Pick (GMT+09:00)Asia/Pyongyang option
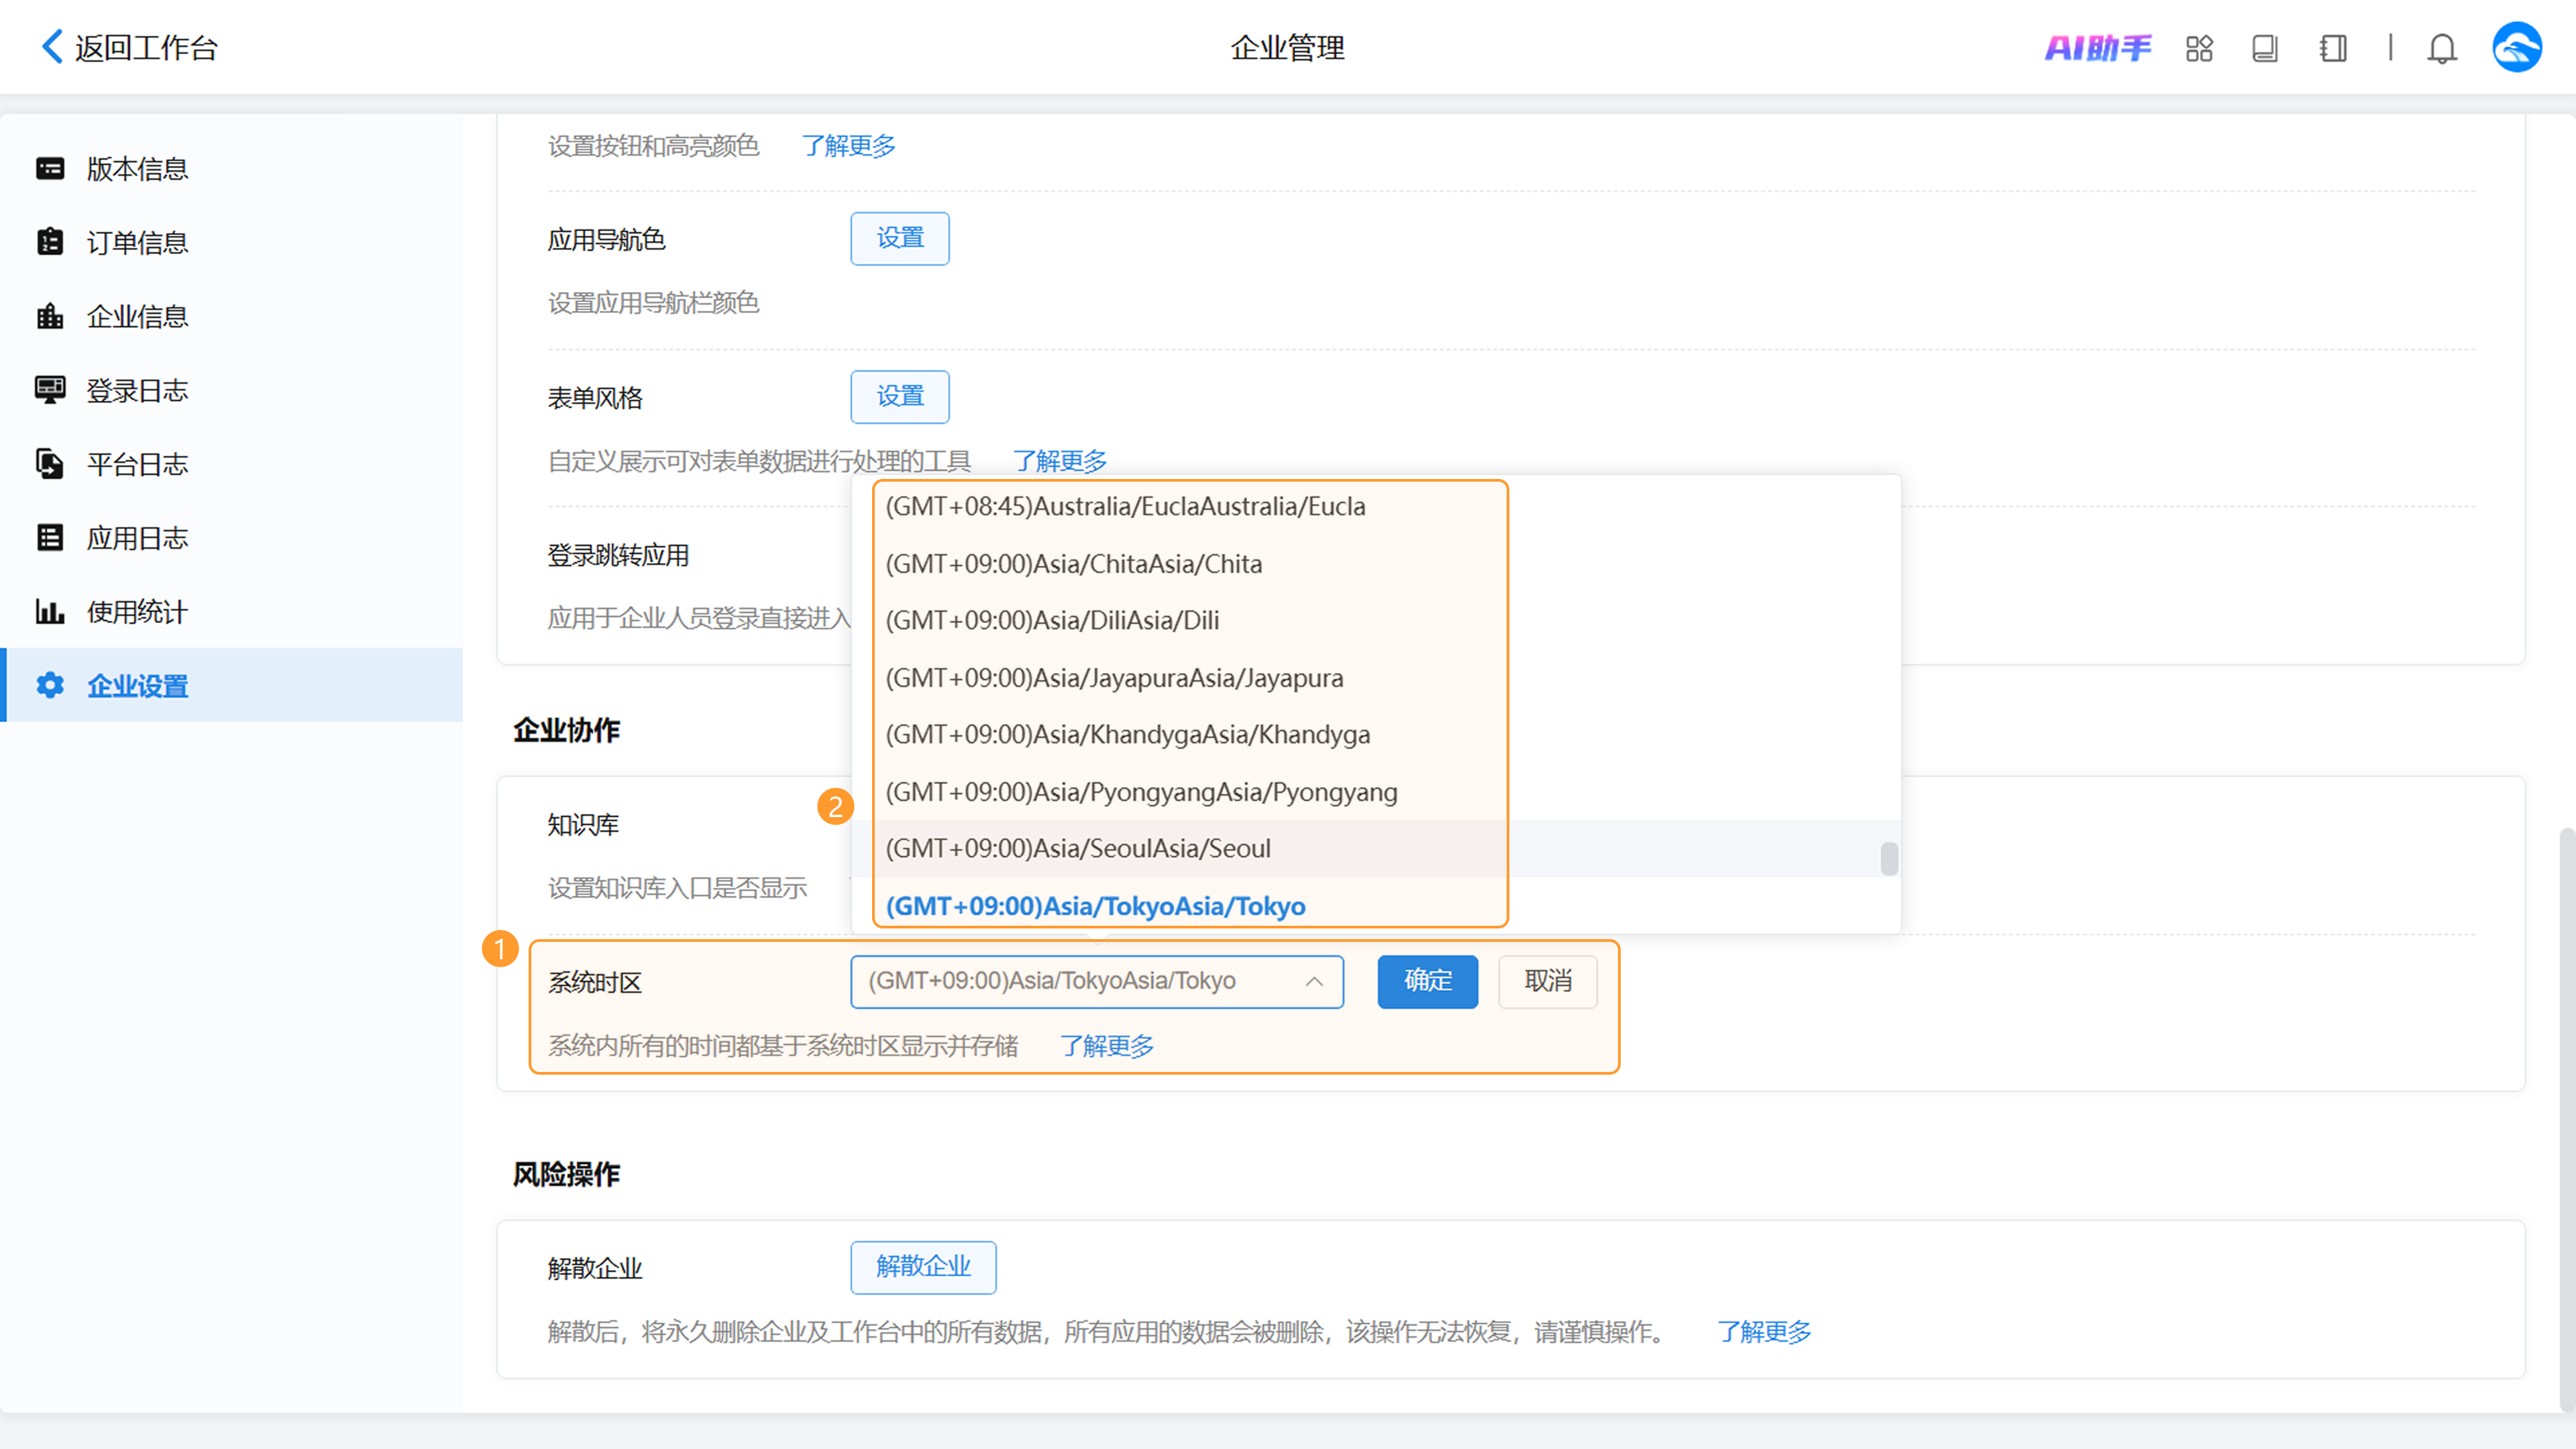Image resolution: width=2576 pixels, height=1449 pixels. 1141,792
